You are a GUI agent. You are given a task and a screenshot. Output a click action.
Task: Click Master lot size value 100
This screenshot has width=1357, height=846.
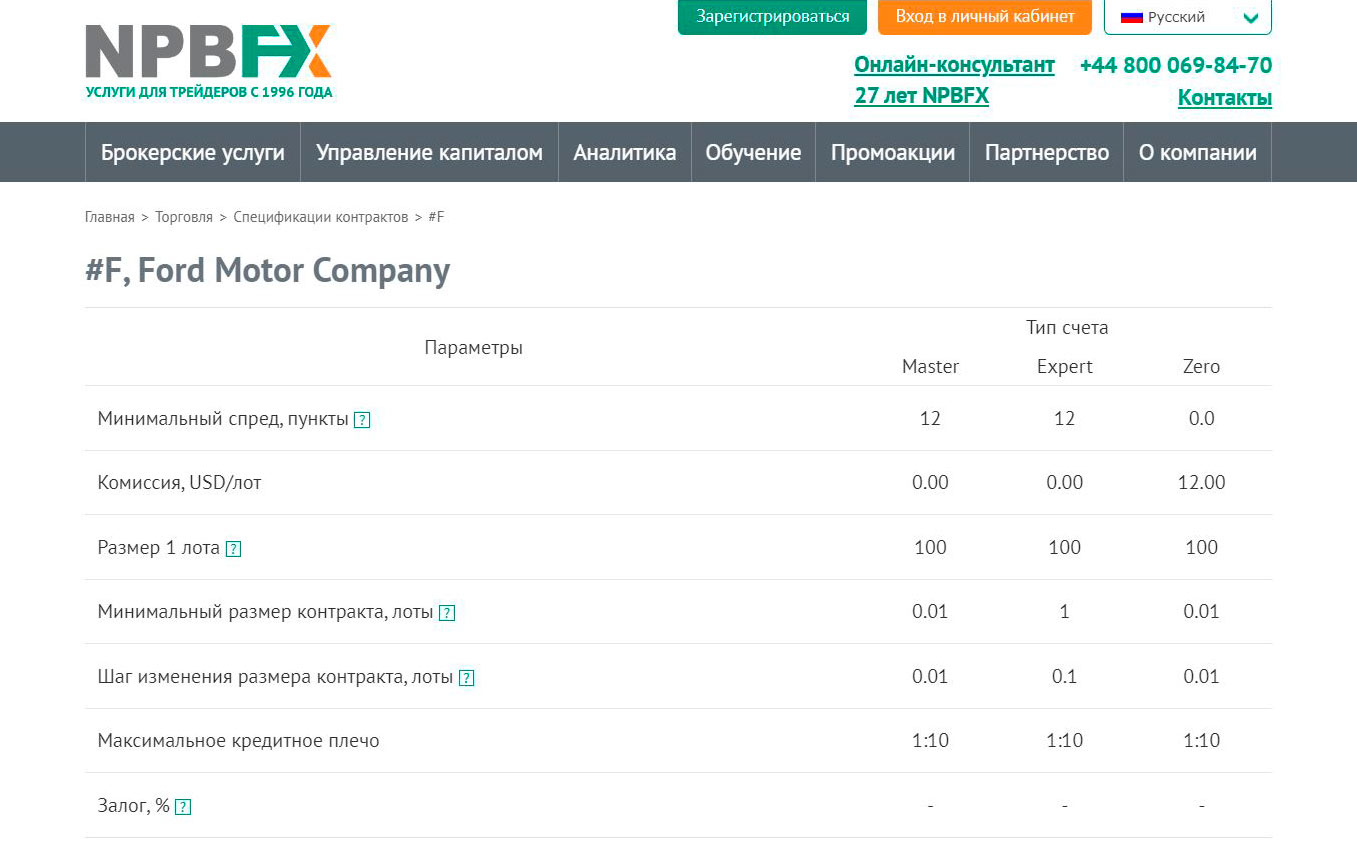point(930,548)
